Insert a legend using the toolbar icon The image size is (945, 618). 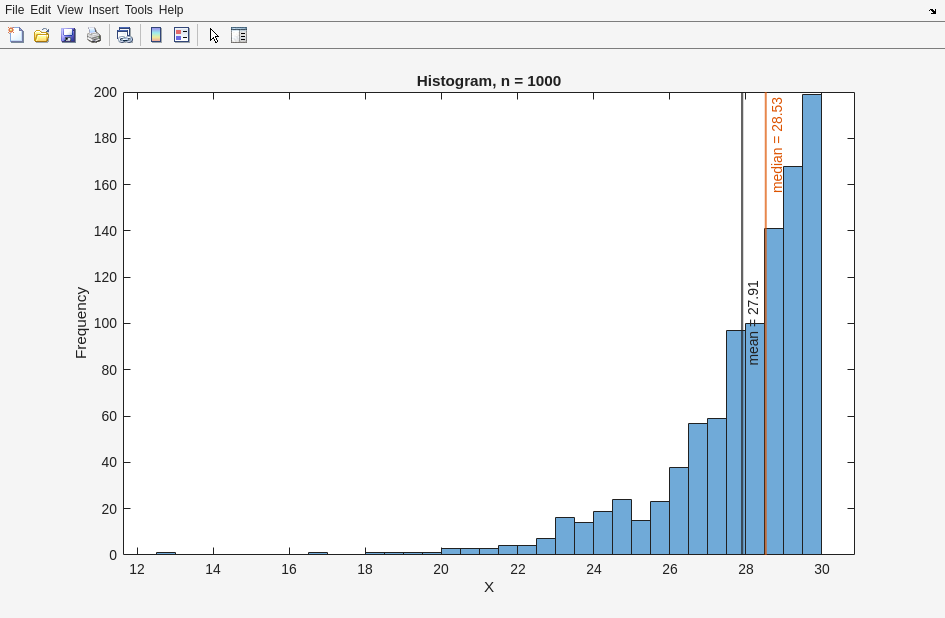pos(181,35)
